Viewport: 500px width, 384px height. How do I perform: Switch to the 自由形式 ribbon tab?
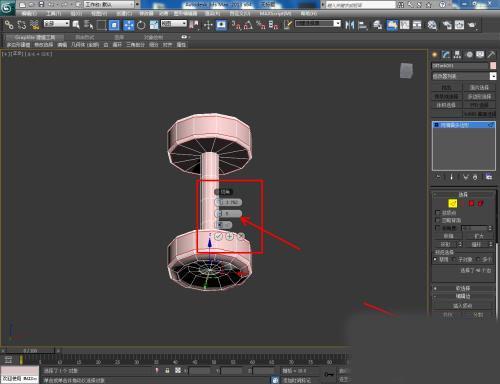tap(84, 37)
